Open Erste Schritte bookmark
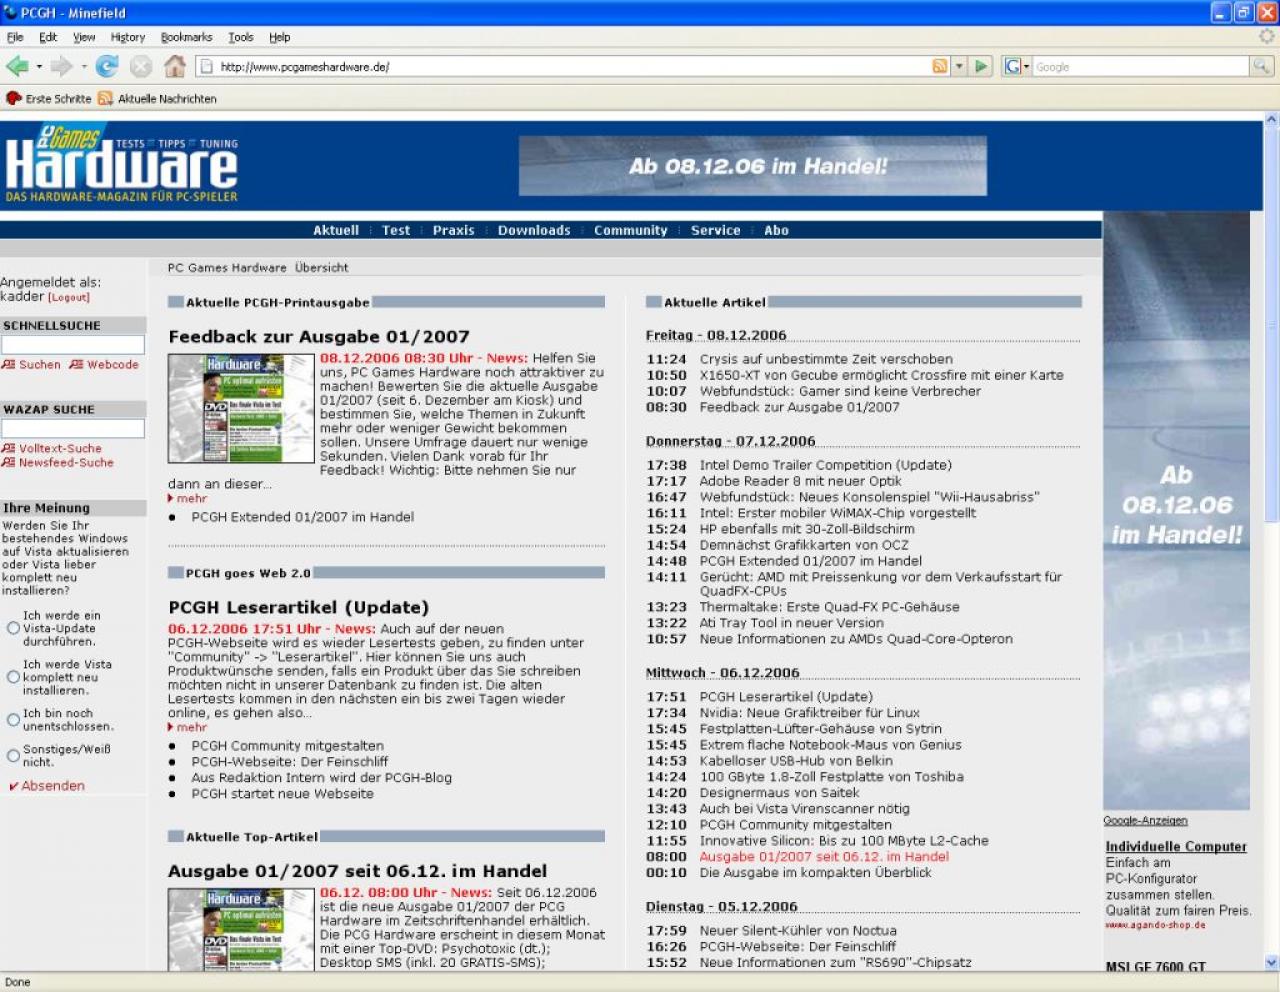 coord(49,99)
